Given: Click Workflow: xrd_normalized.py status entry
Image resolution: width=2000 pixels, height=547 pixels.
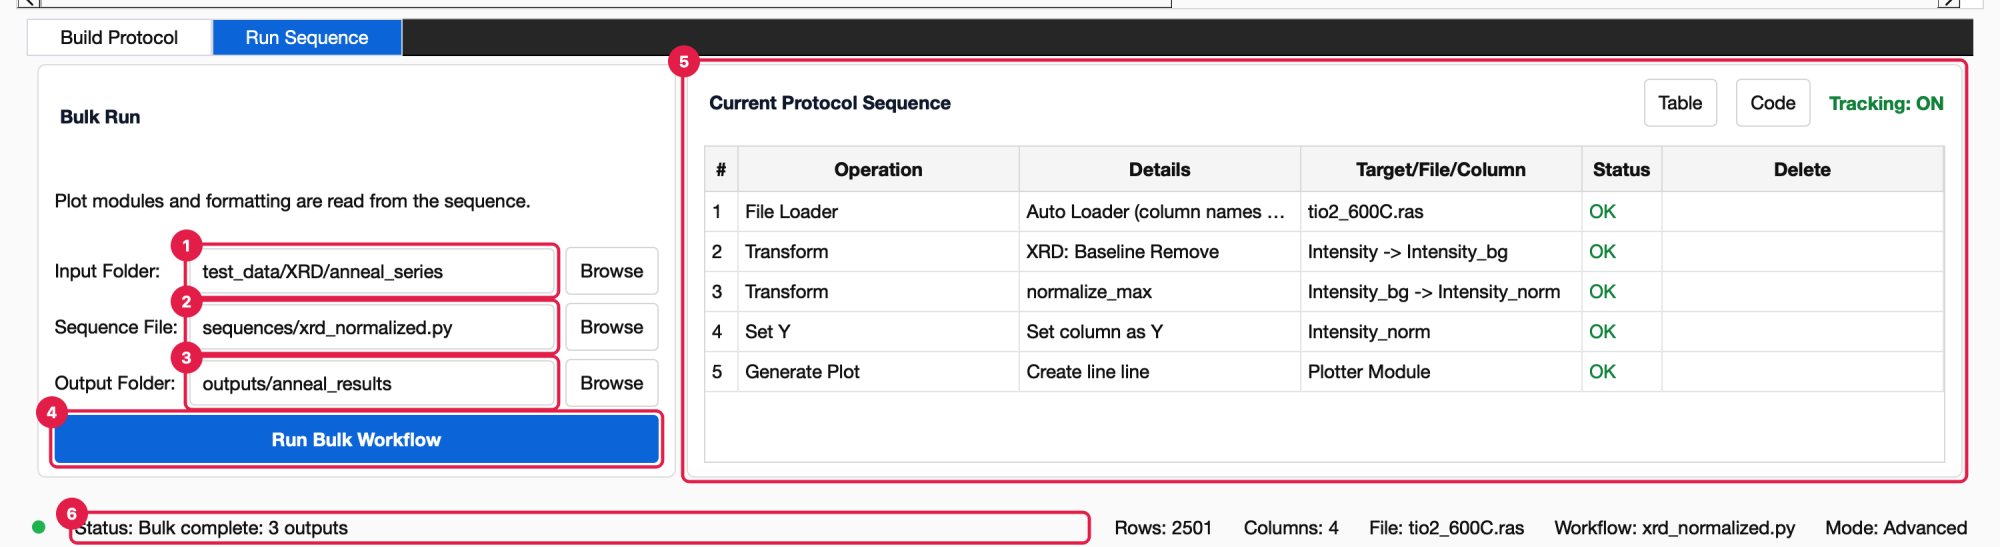Looking at the screenshot, I should point(1675,528).
